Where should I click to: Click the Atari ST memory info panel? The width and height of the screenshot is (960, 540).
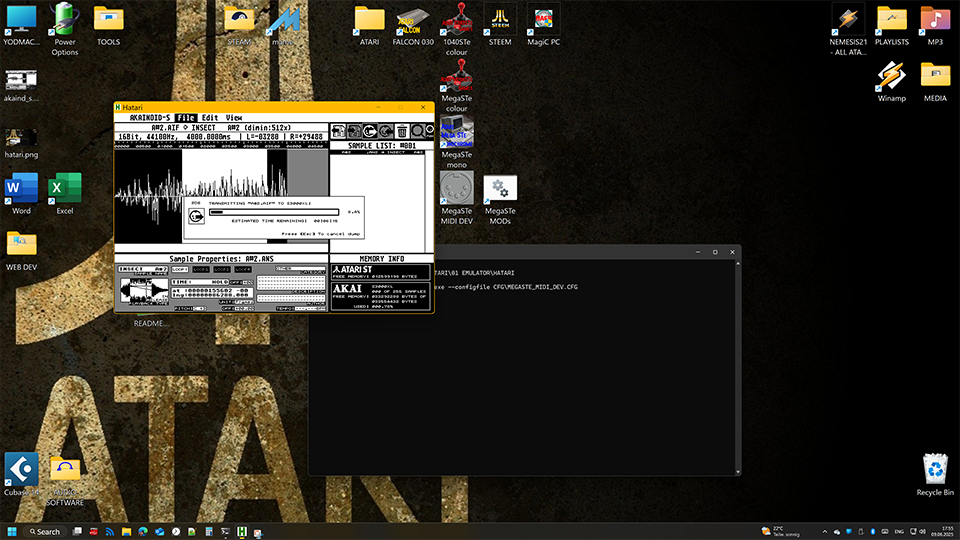(381, 272)
